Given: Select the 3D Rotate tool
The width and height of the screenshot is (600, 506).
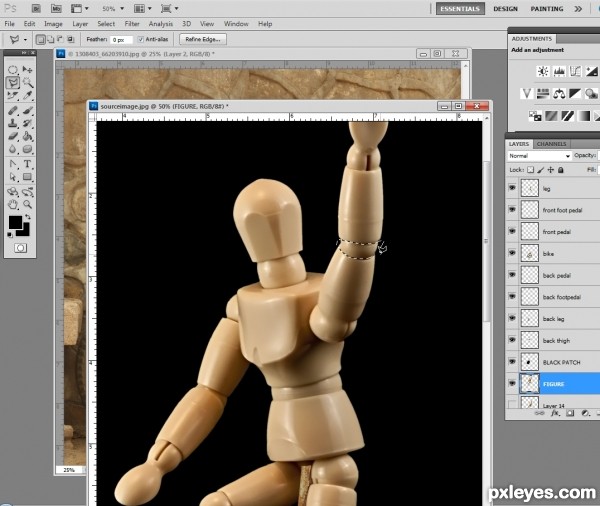Looking at the screenshot, I should tap(13, 192).
